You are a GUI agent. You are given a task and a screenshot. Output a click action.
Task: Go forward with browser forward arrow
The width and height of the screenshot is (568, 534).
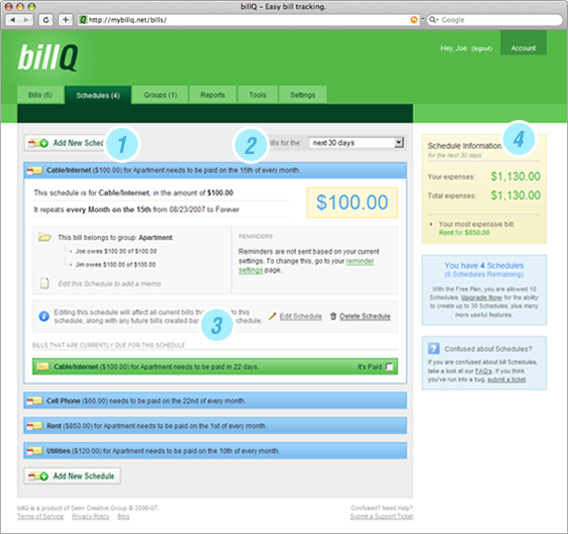(26, 20)
